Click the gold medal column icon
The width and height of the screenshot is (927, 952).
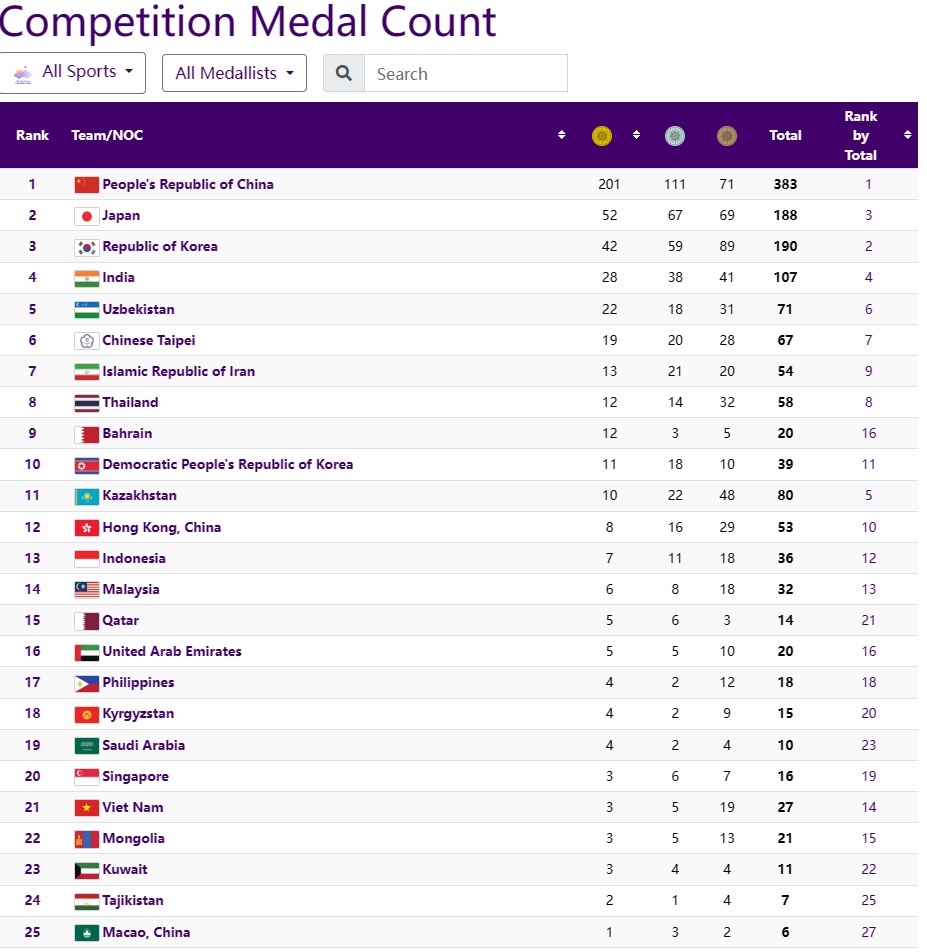tap(601, 136)
